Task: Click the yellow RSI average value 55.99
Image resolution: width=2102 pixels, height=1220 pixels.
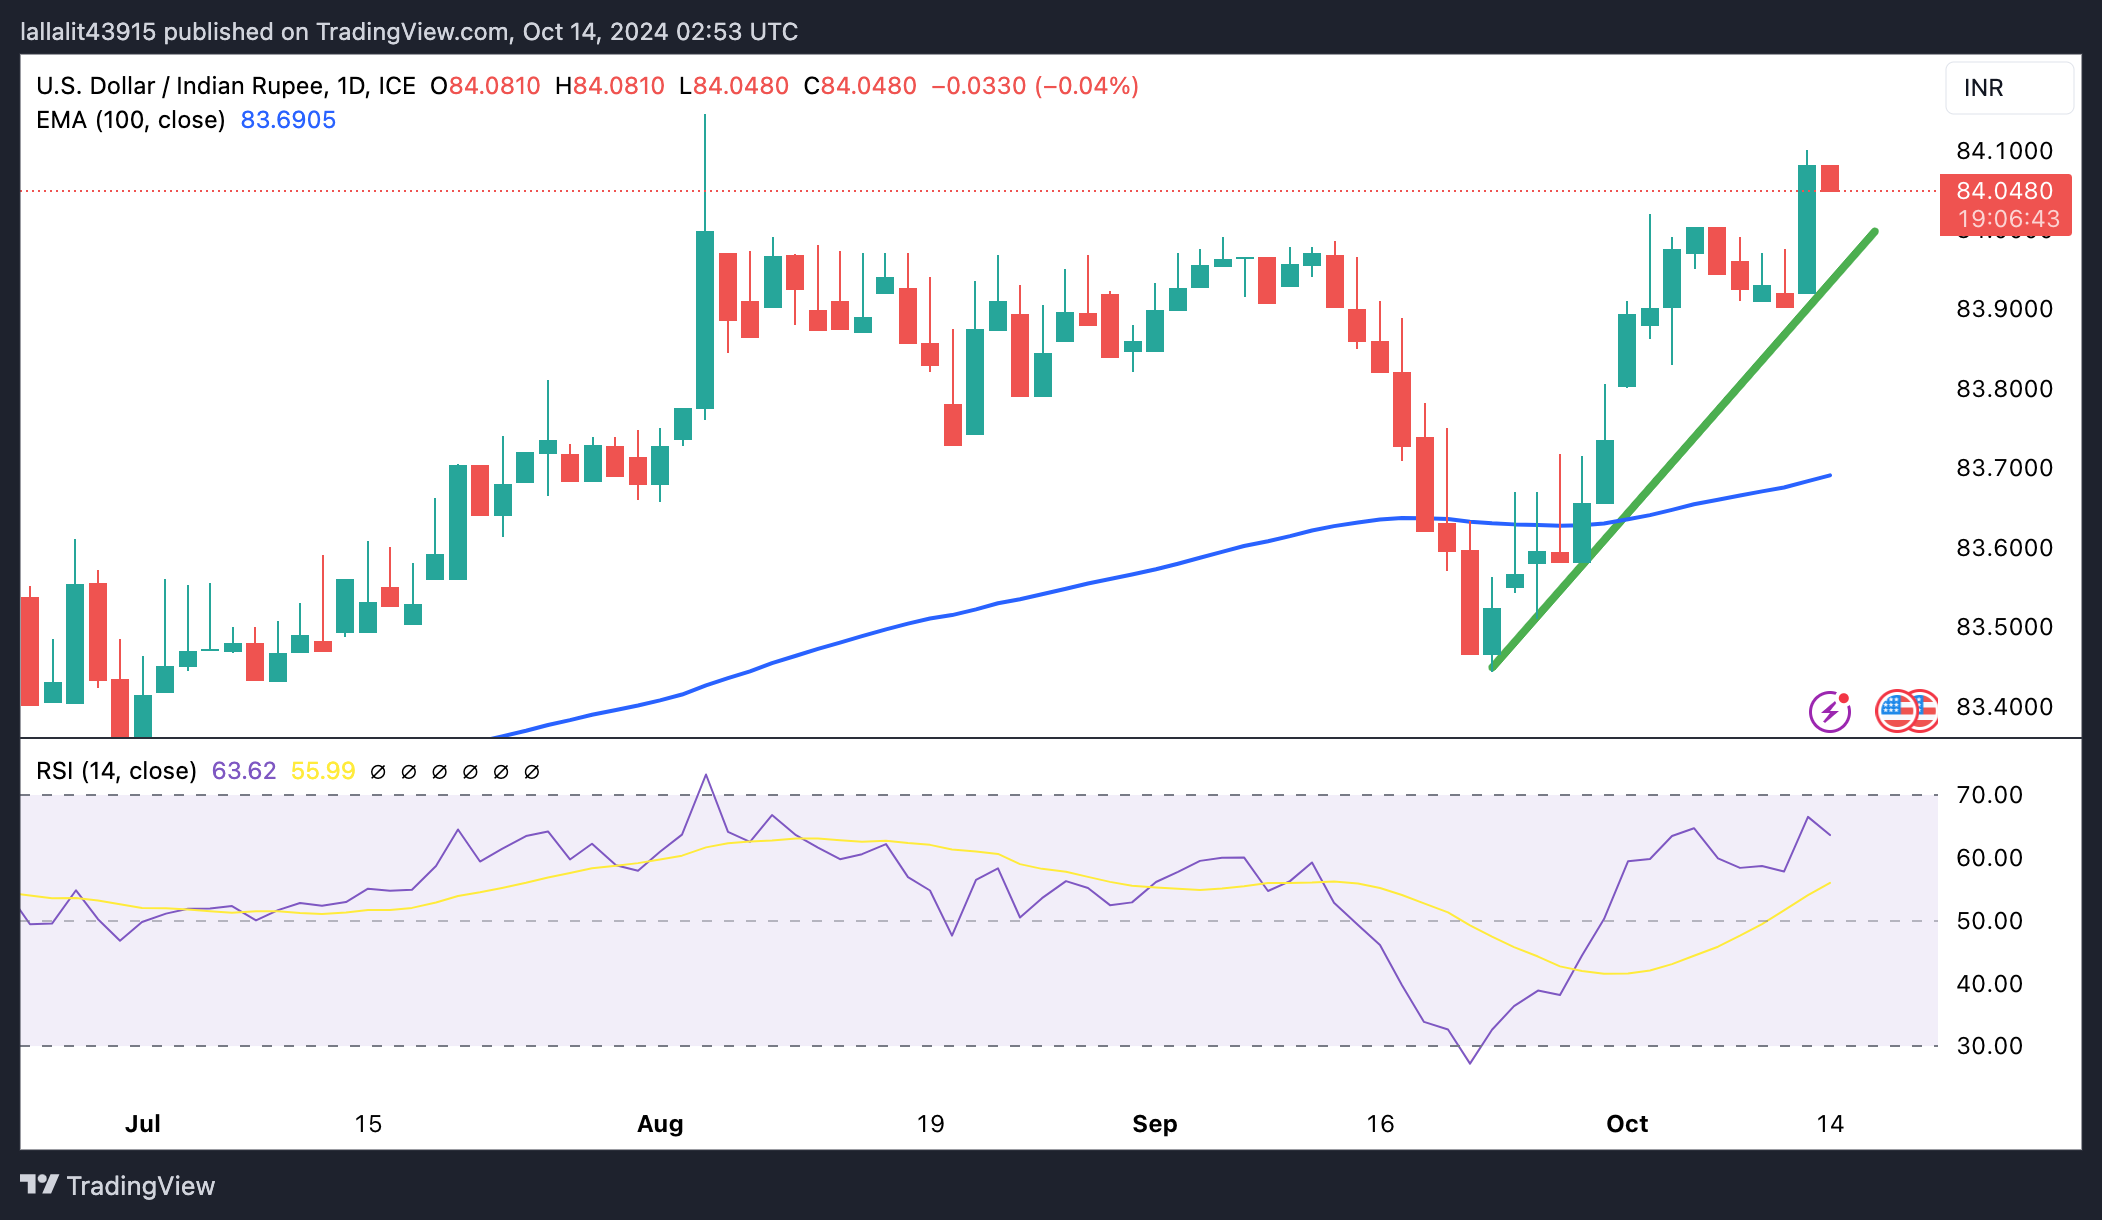Action: point(322,771)
